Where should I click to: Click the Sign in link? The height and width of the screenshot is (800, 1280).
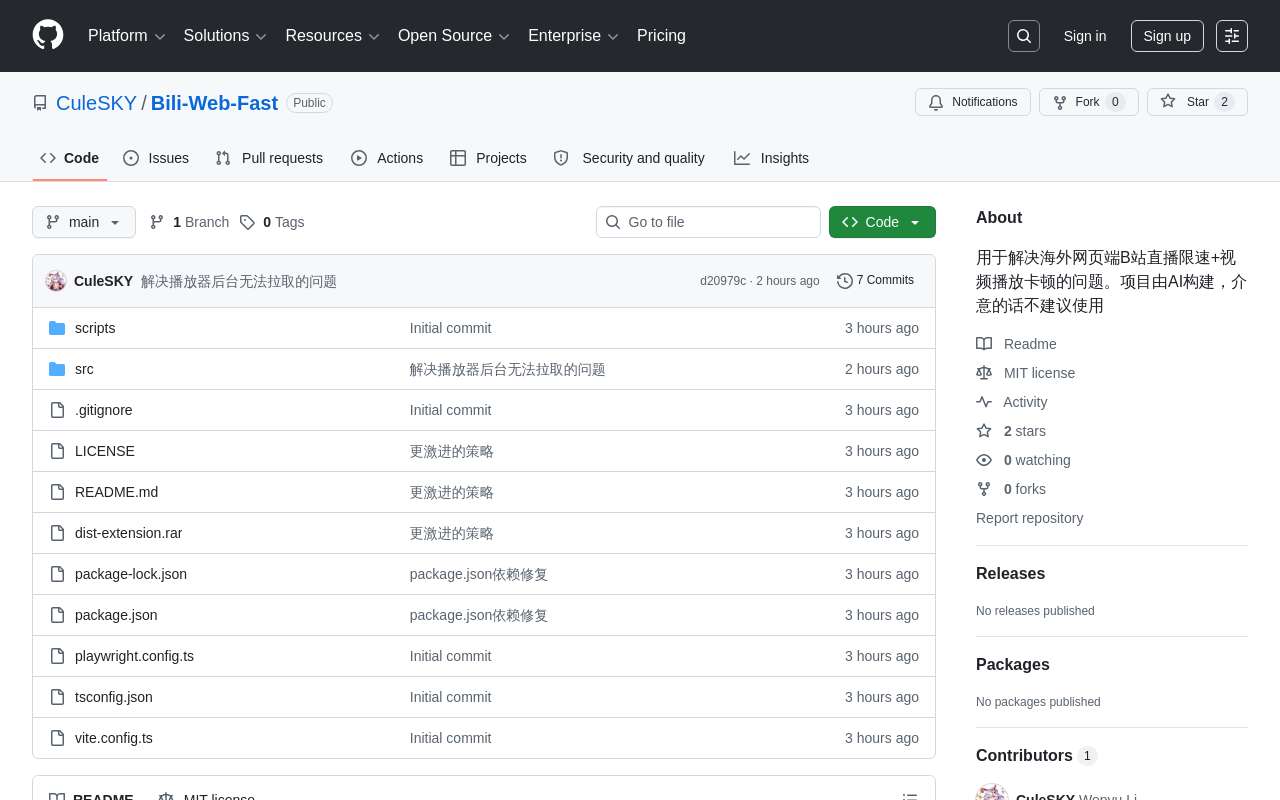click(1085, 36)
